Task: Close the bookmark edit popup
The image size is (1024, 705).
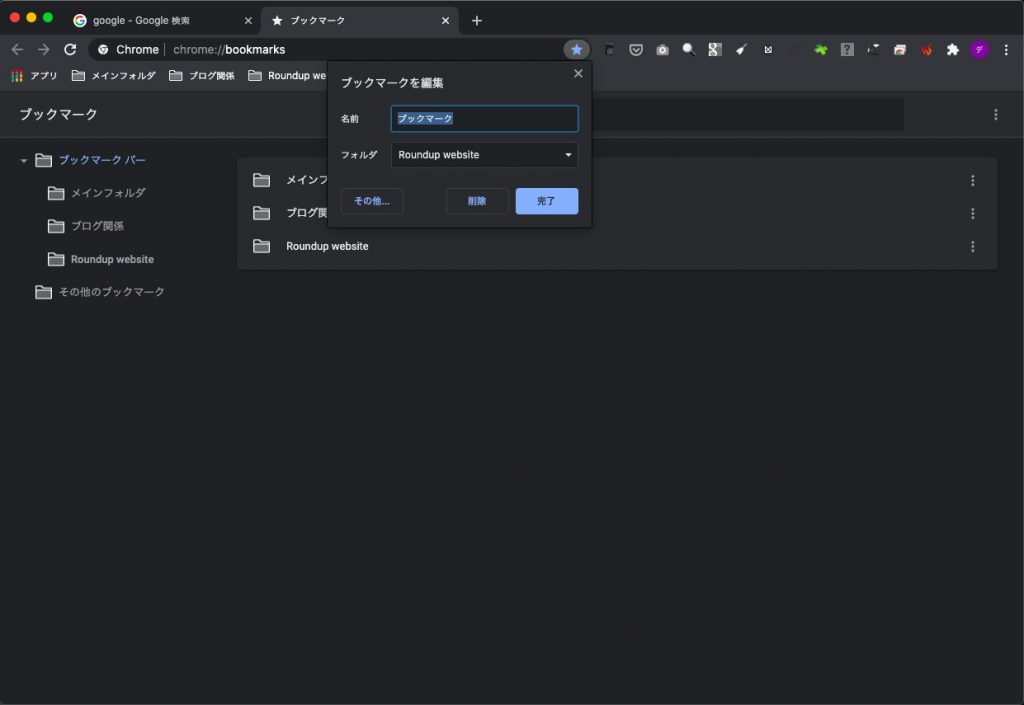Action: coord(578,74)
